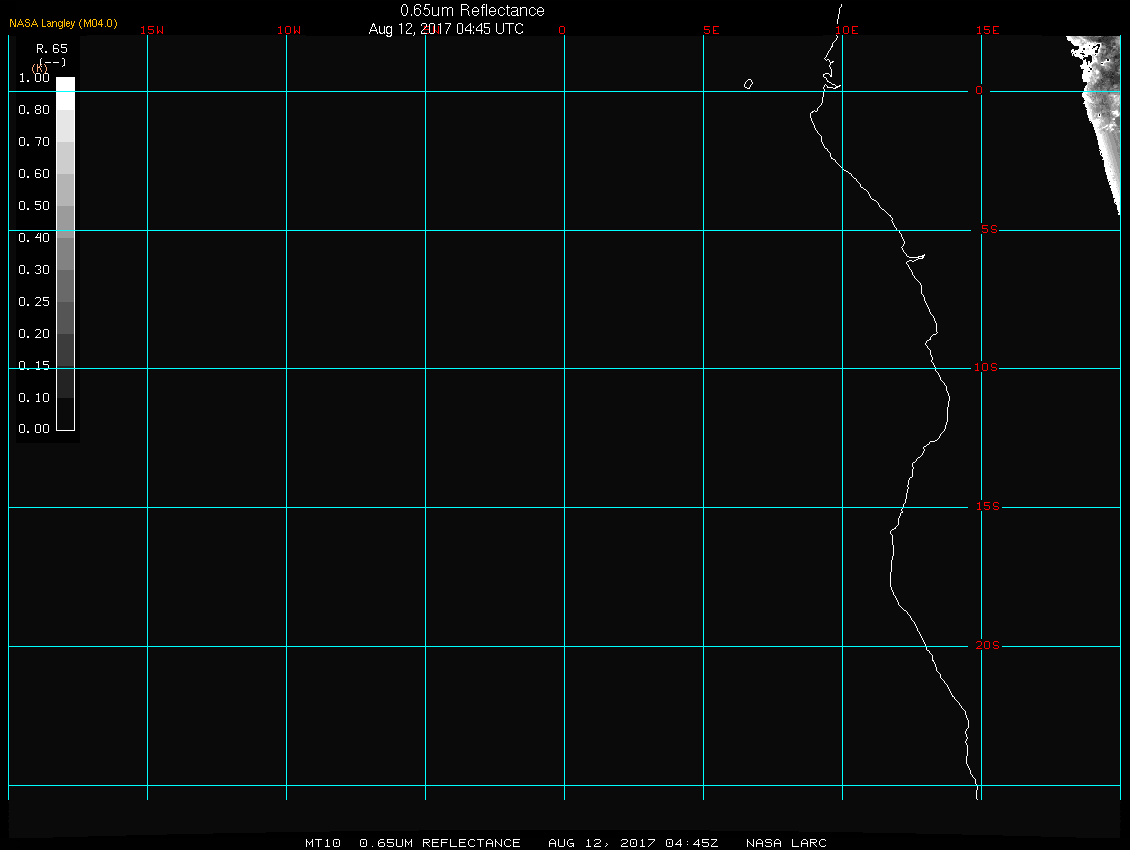Click the 15E longitude label
Image resolution: width=1130 pixels, height=850 pixels.
[x=987, y=30]
